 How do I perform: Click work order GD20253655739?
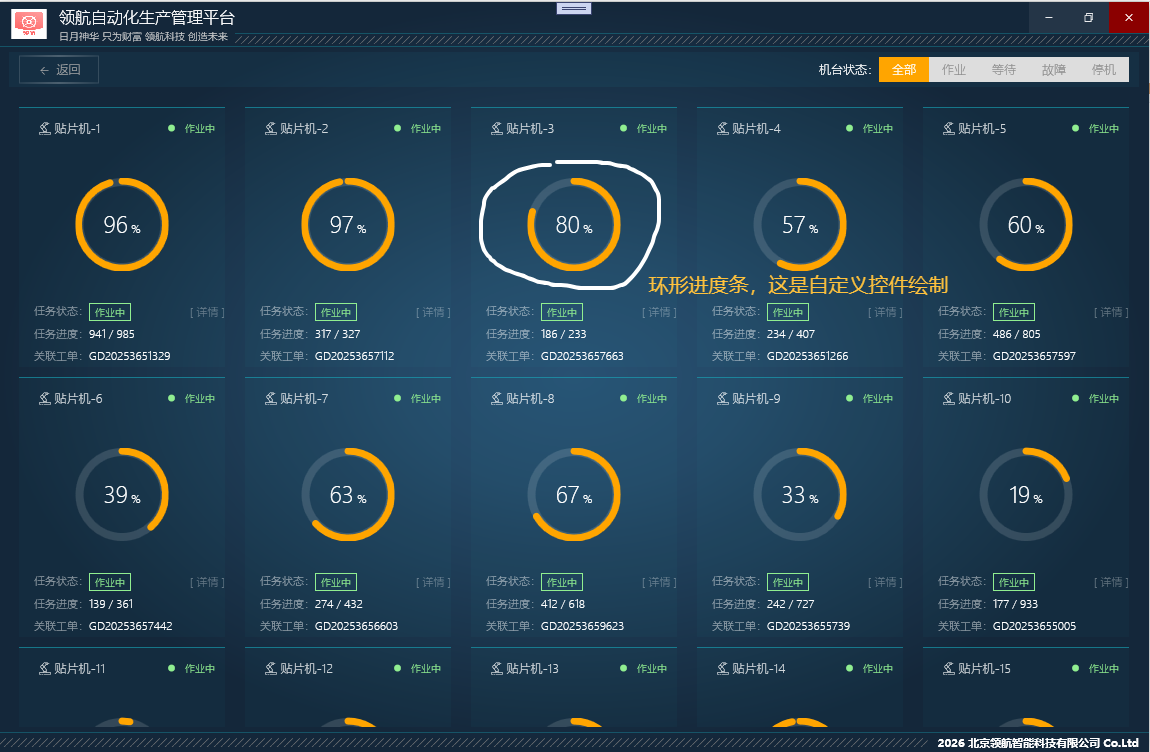[x=808, y=627]
